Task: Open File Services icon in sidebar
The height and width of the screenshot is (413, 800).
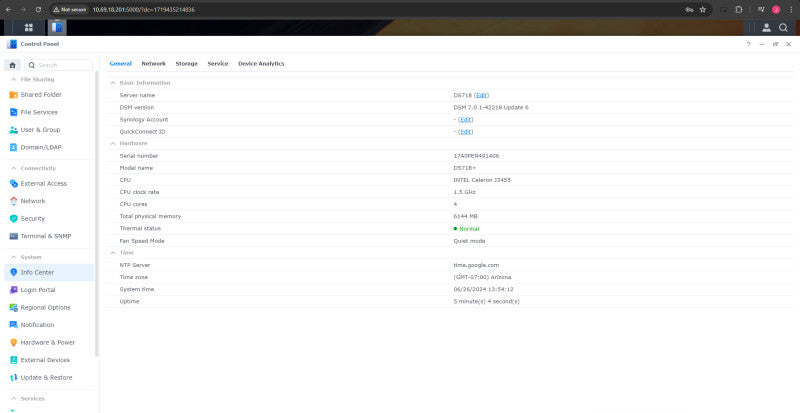Action: pyautogui.click(x=14, y=112)
